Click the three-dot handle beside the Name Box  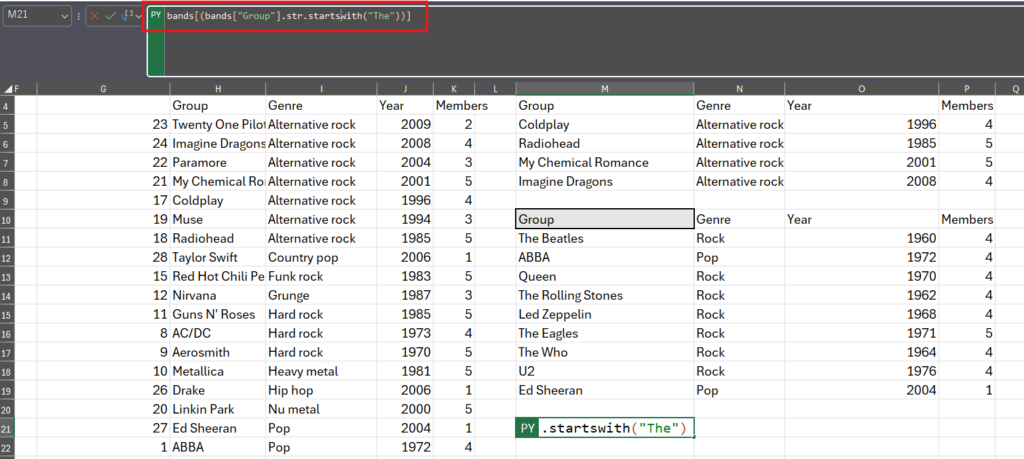click(x=78, y=16)
